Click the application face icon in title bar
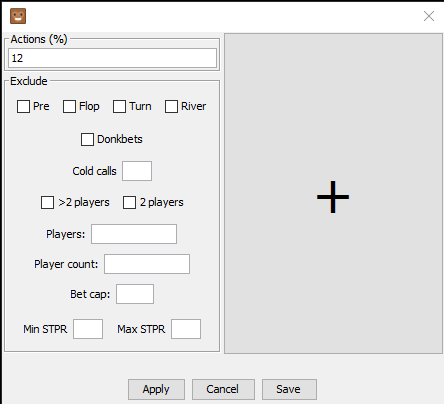The image size is (444, 404). tap(18, 16)
